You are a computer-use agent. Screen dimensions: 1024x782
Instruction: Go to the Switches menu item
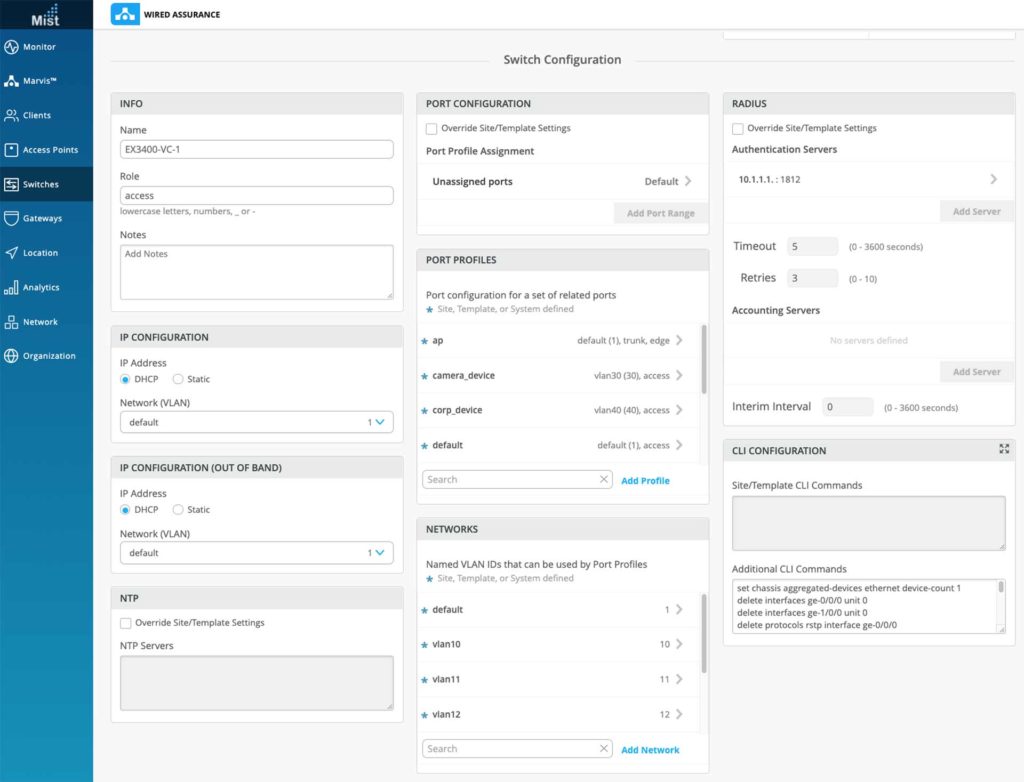pos(40,184)
